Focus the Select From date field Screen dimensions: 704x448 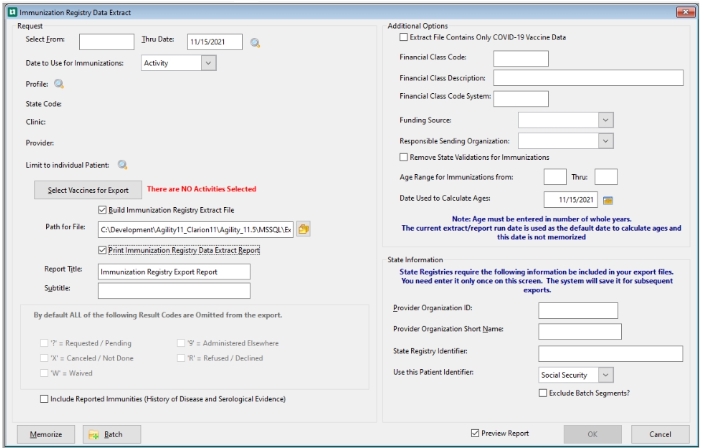click(106, 41)
